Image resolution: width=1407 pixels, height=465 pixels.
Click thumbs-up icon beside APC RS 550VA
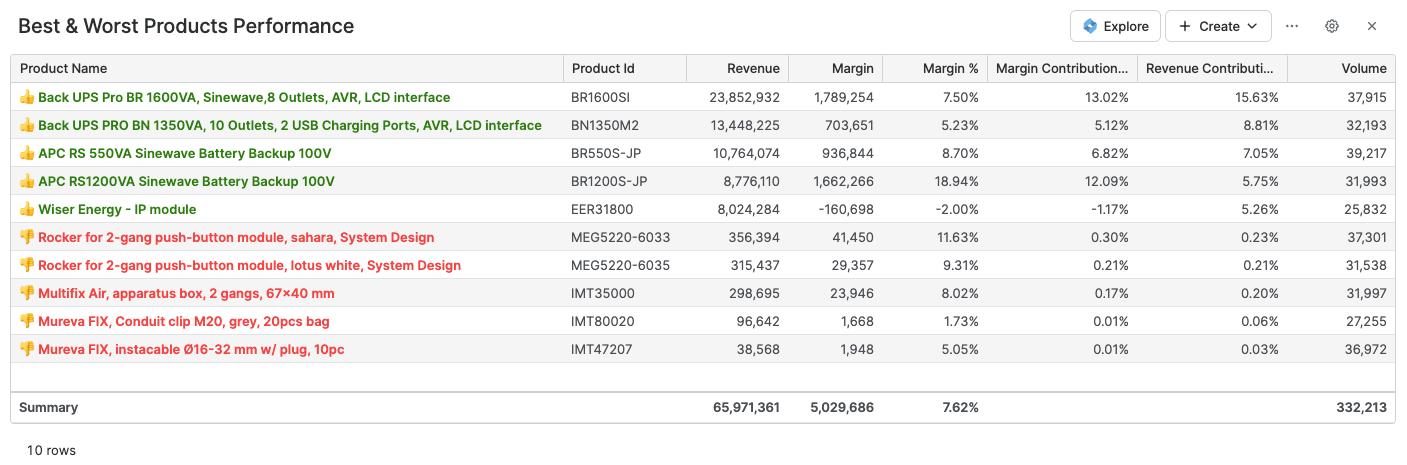[x=27, y=154]
